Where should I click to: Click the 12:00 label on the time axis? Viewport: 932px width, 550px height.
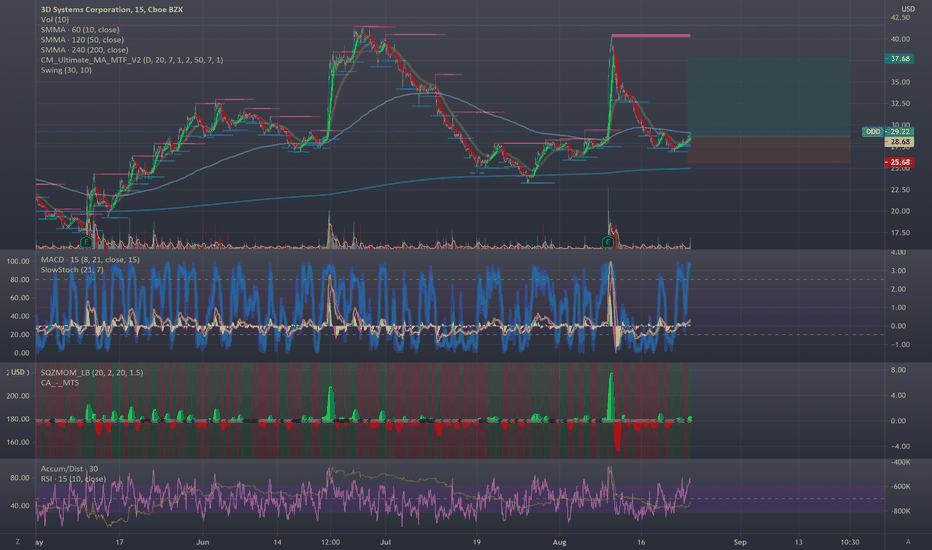point(330,542)
